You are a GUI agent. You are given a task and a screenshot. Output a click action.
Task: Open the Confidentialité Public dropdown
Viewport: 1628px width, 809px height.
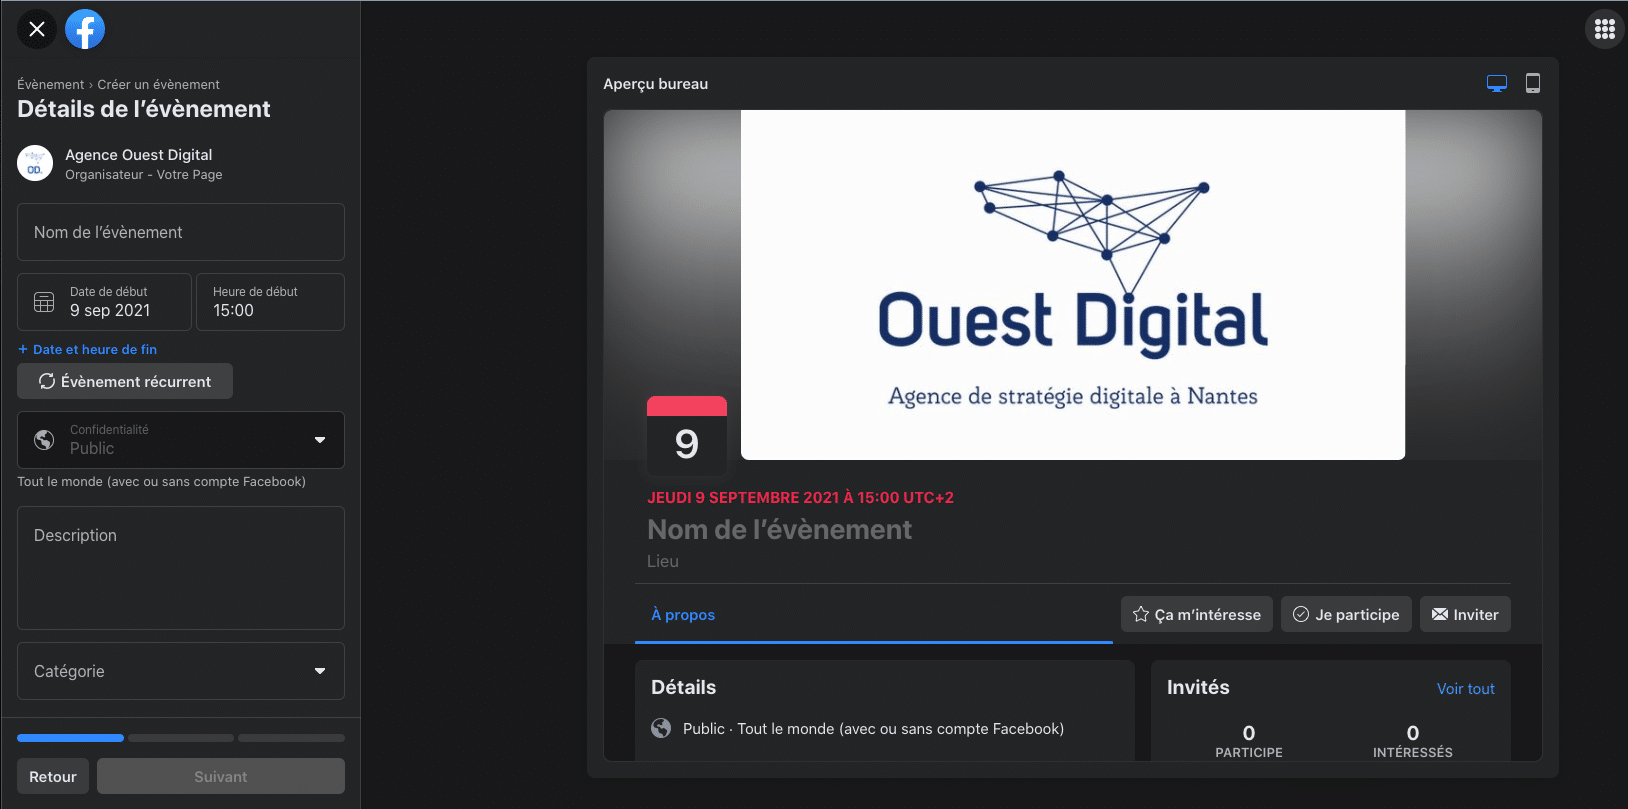pos(181,440)
